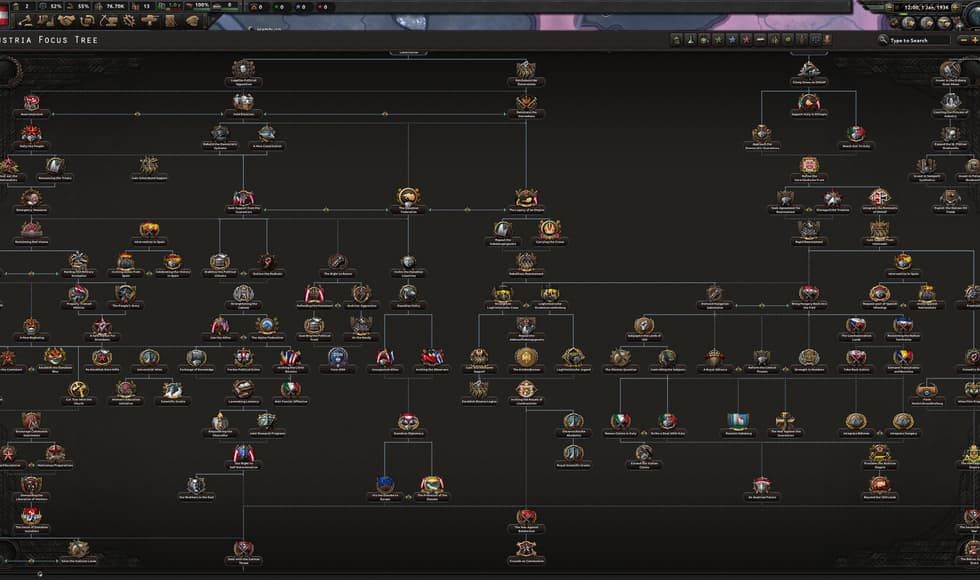Select The Alpine Federation focus
This screenshot has height=580, width=980.
tap(267, 328)
